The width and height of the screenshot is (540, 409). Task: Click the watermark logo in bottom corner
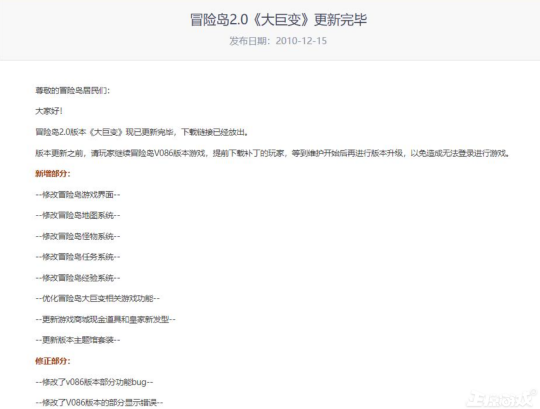click(501, 399)
